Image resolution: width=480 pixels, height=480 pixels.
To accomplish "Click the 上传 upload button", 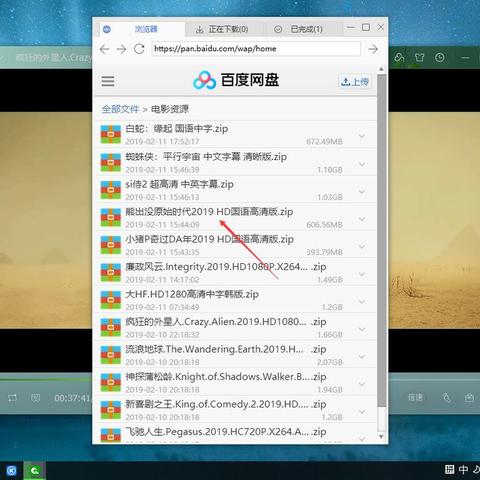I will 355,81.
